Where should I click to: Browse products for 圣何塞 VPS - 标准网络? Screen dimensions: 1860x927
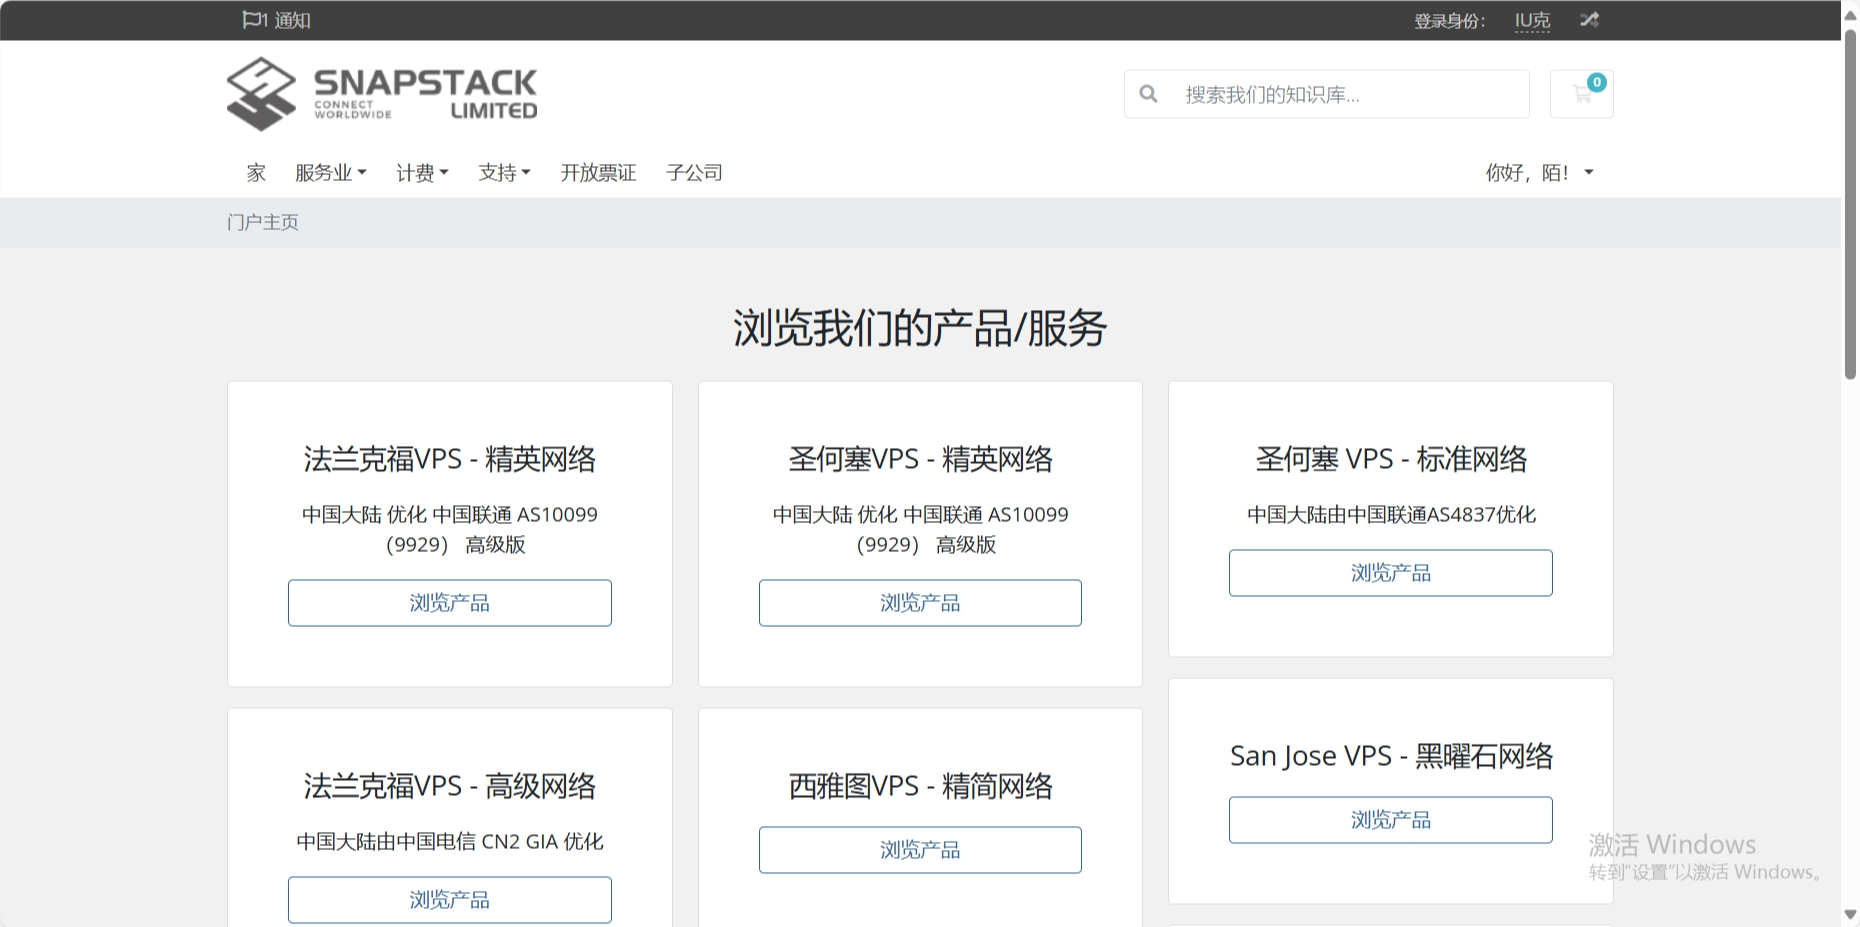[x=1389, y=572]
